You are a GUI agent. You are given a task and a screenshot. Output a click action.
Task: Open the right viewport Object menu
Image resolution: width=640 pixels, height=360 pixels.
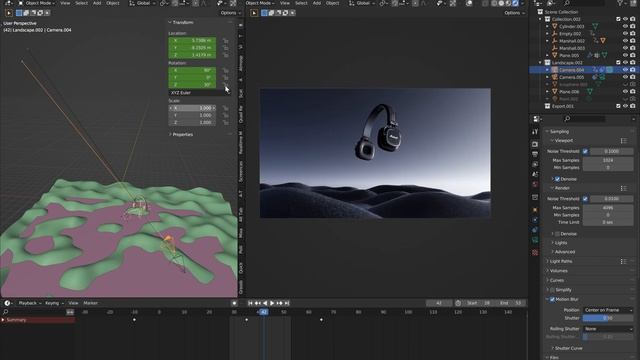[x=332, y=3]
